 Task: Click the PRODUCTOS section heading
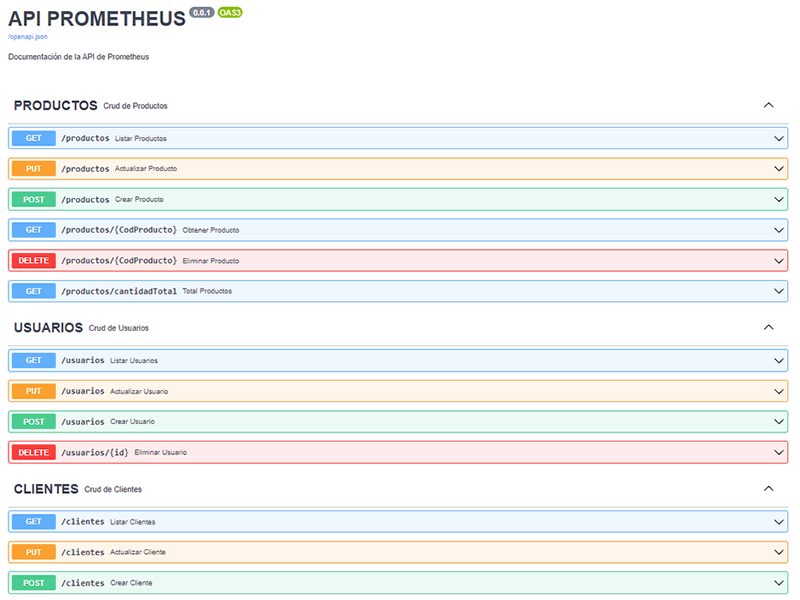[55, 105]
